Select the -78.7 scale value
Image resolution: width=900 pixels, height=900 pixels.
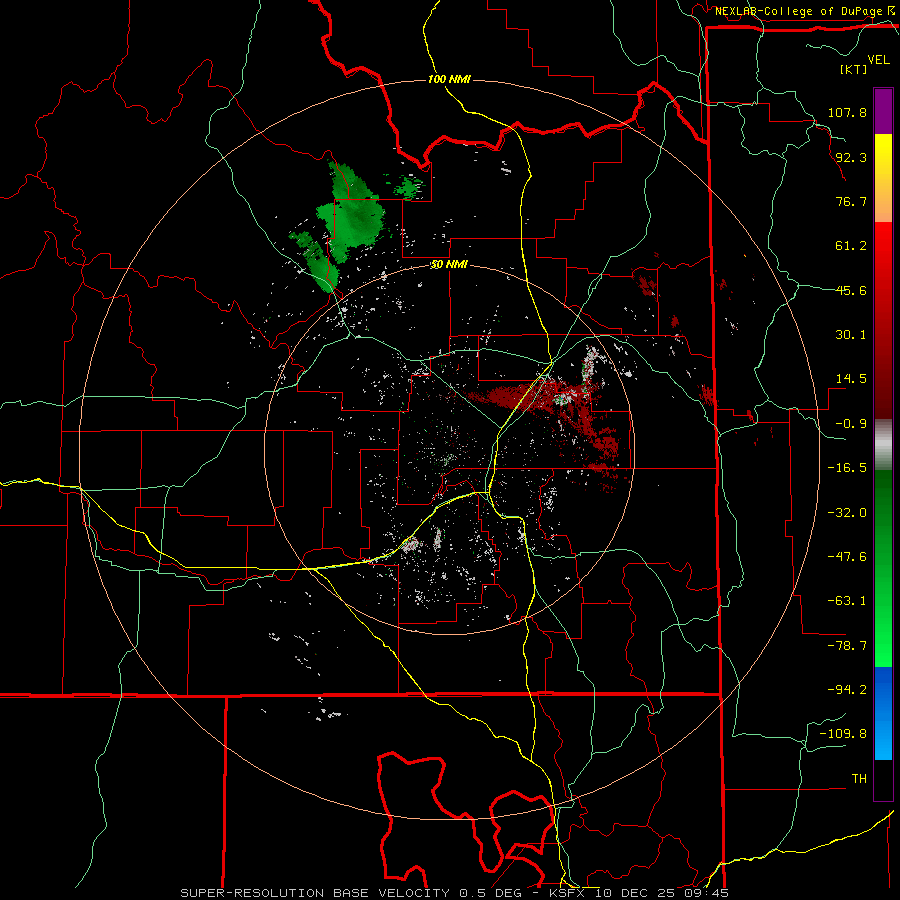pos(847,646)
